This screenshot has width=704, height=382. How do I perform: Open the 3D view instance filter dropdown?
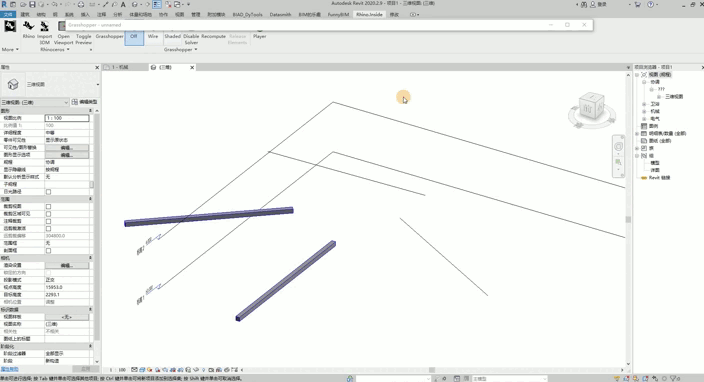pos(35,102)
